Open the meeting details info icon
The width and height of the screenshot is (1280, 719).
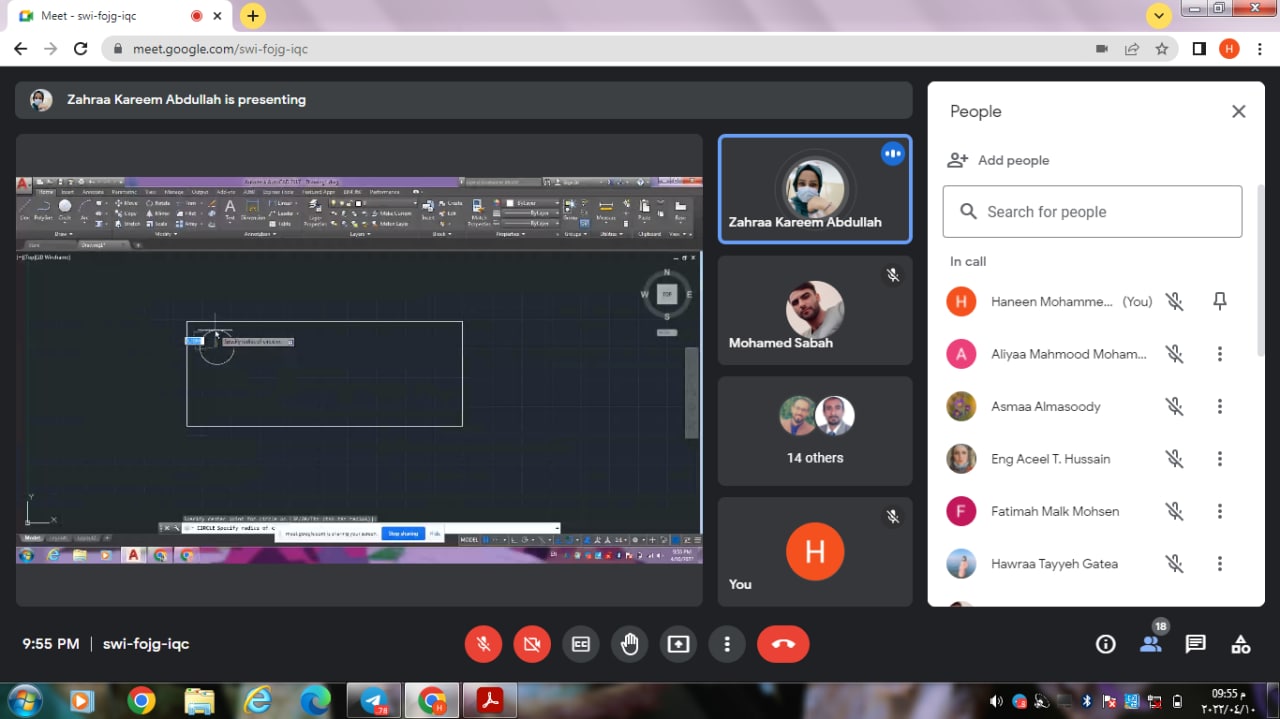[1105, 644]
